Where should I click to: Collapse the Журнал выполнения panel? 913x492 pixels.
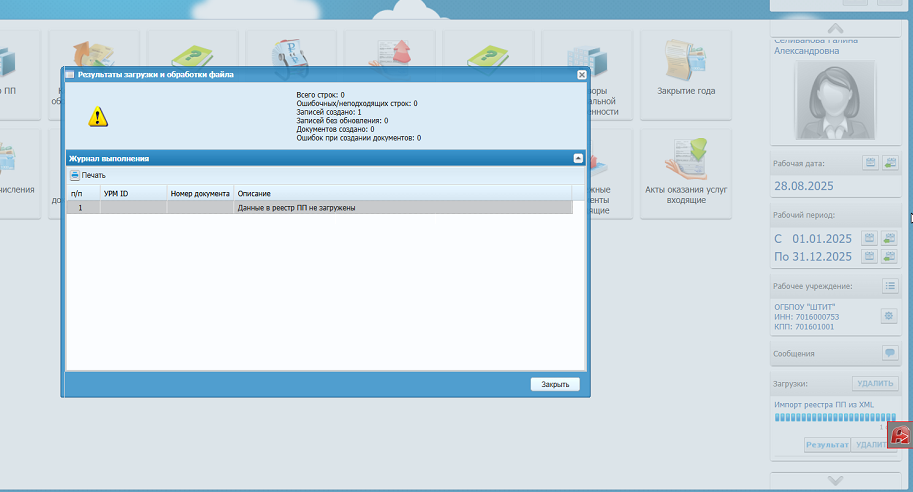(x=578, y=158)
